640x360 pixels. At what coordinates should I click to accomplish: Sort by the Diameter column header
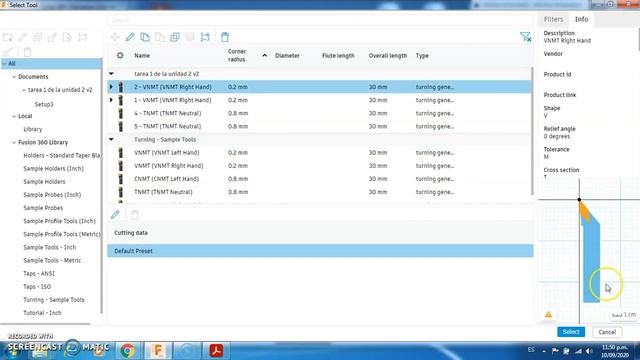click(x=287, y=56)
